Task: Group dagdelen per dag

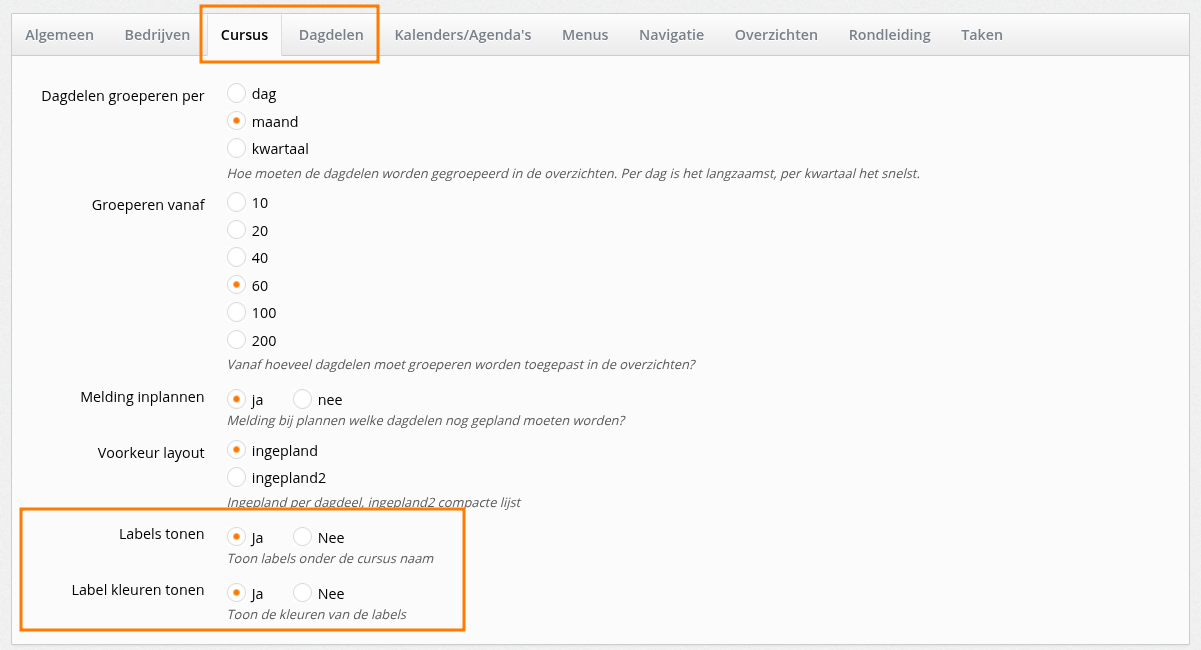Action: click(237, 94)
